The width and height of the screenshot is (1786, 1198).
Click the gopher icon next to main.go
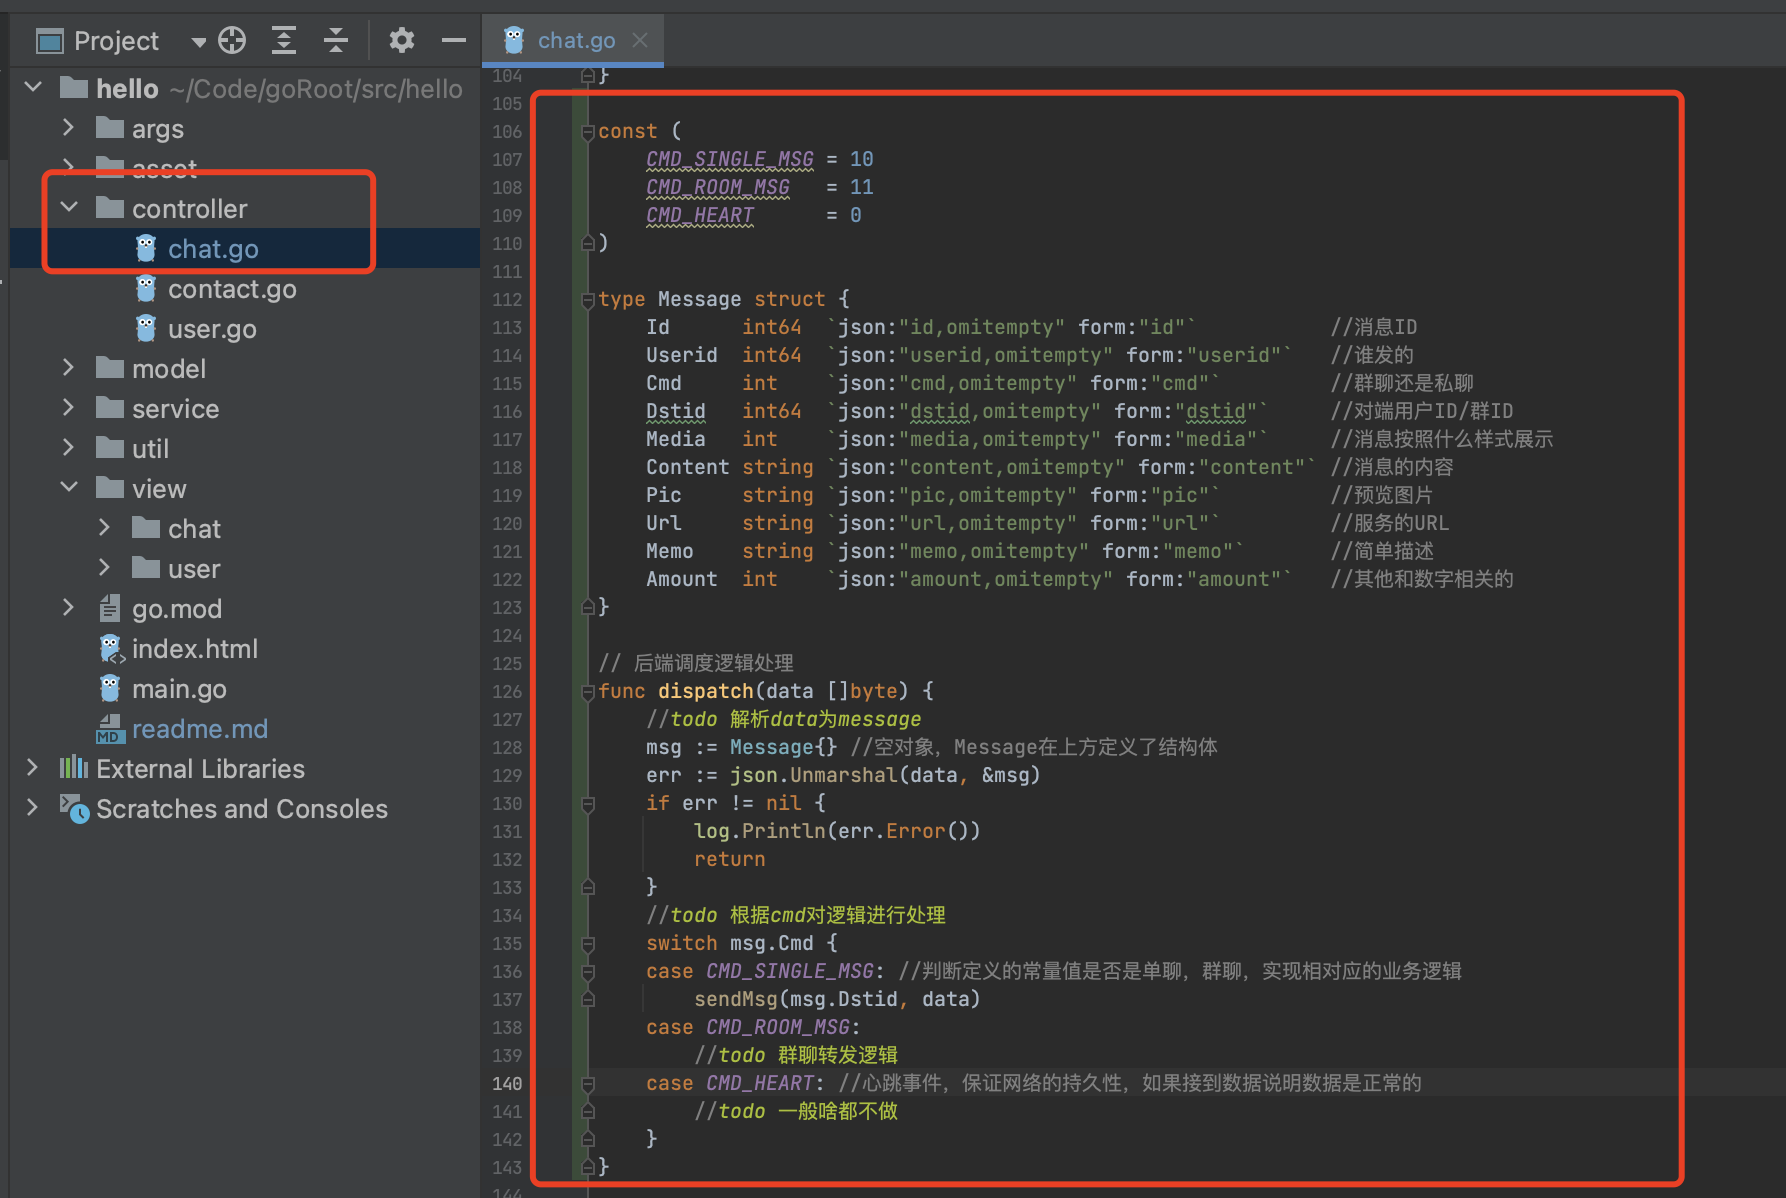pos(110,688)
